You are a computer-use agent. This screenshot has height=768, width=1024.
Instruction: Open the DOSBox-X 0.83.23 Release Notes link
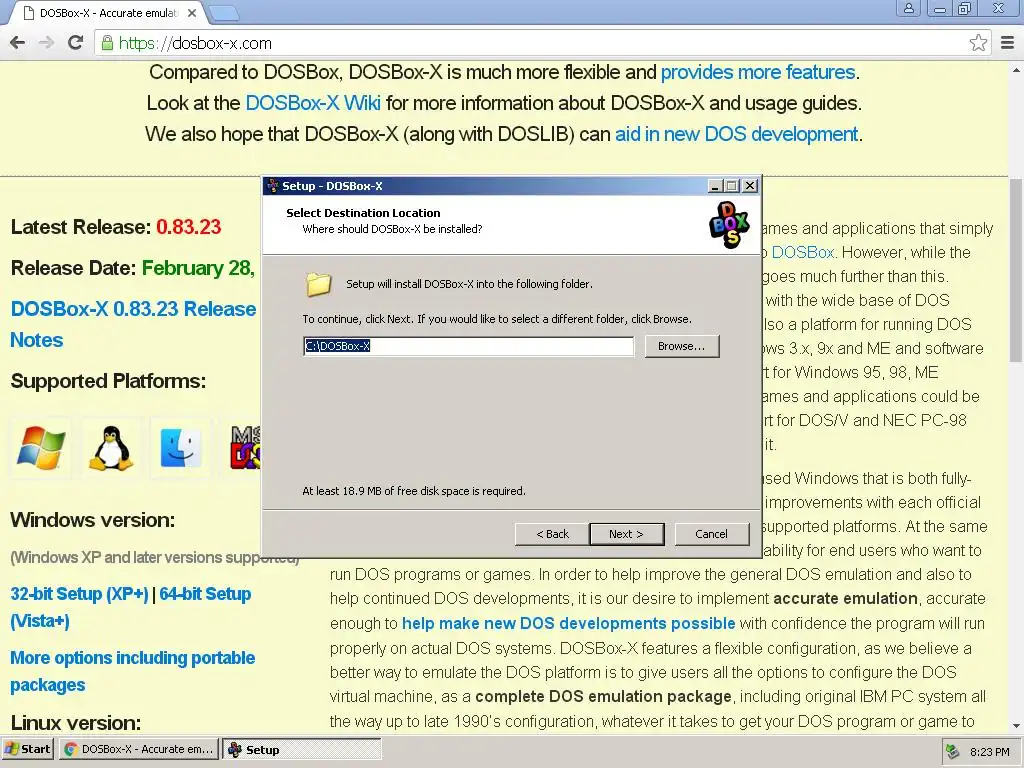pyautogui.click(x=133, y=324)
